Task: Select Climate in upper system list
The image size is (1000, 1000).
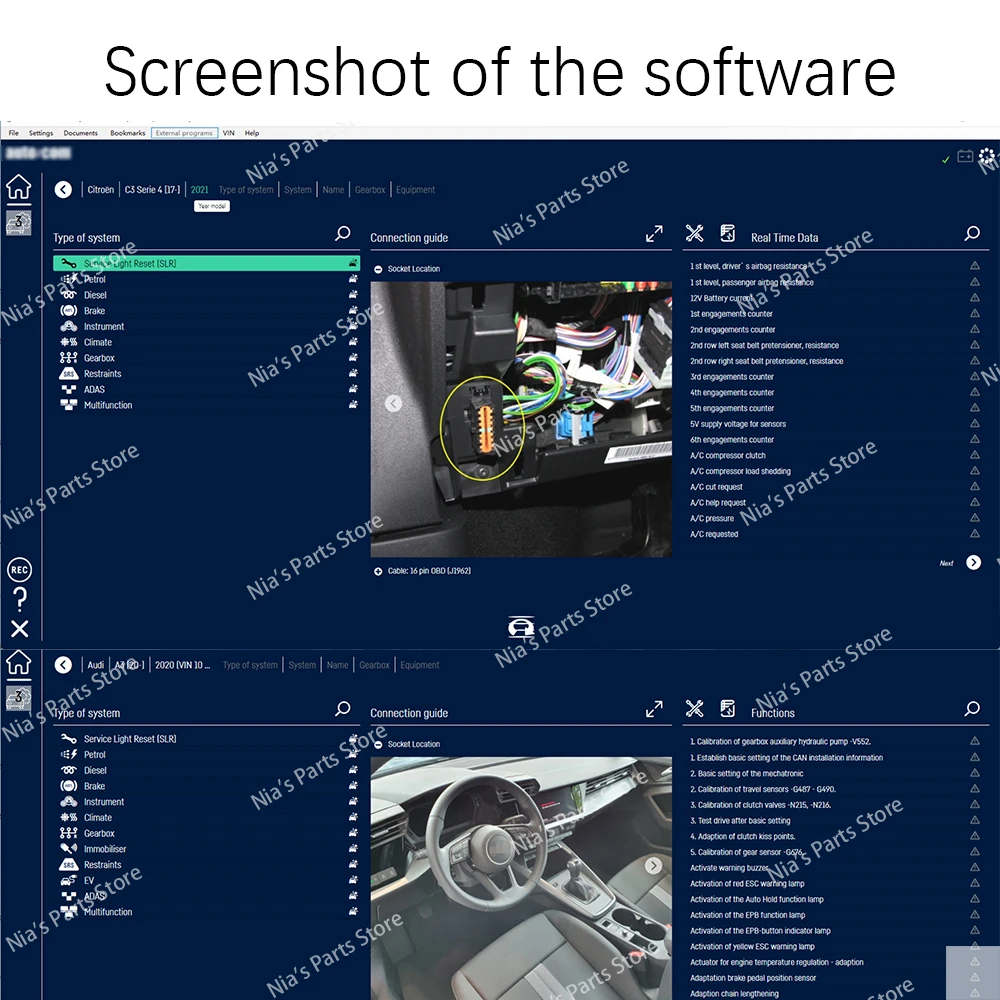Action: point(207,342)
